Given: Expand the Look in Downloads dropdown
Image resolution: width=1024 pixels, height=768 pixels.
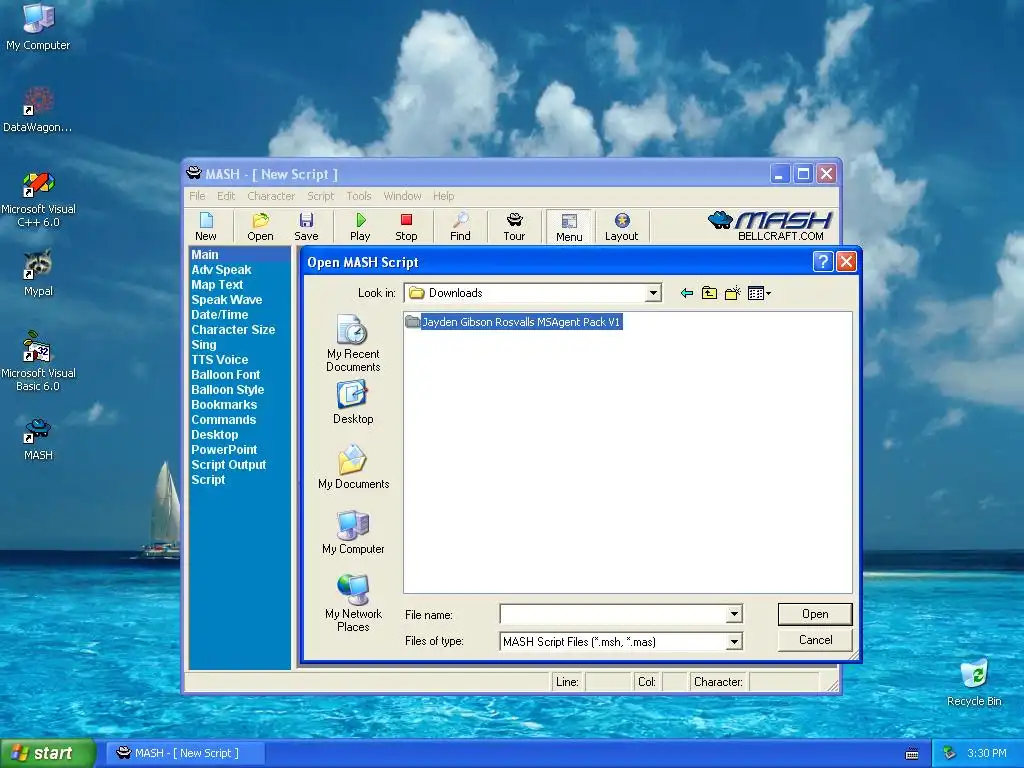Looking at the screenshot, I should click(x=653, y=293).
